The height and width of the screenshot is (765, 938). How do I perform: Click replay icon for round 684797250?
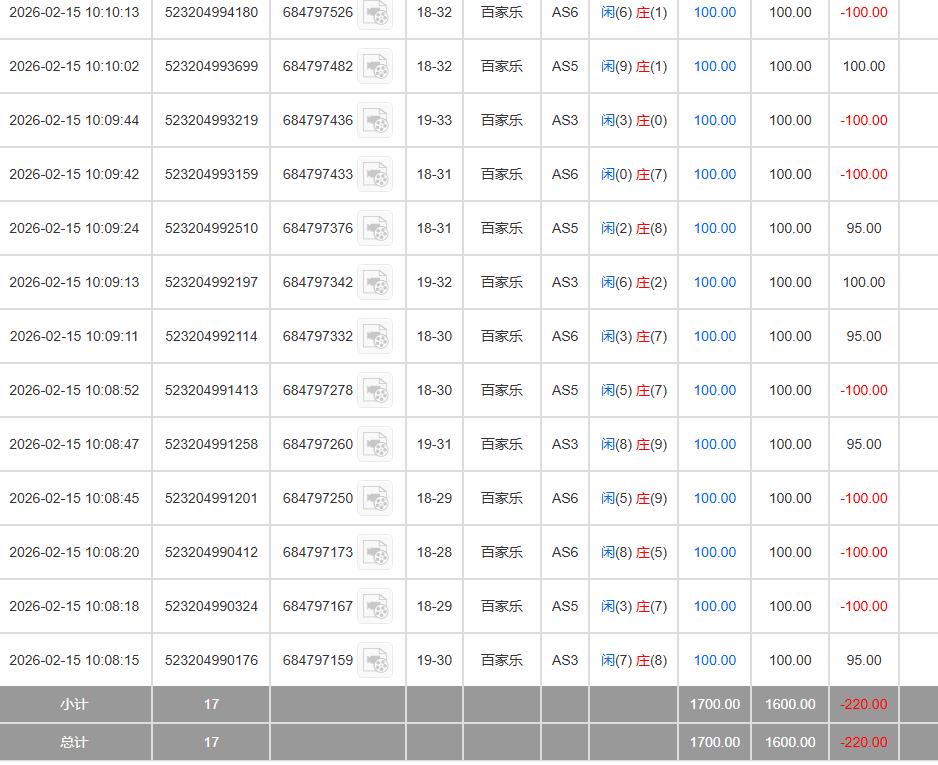point(375,499)
